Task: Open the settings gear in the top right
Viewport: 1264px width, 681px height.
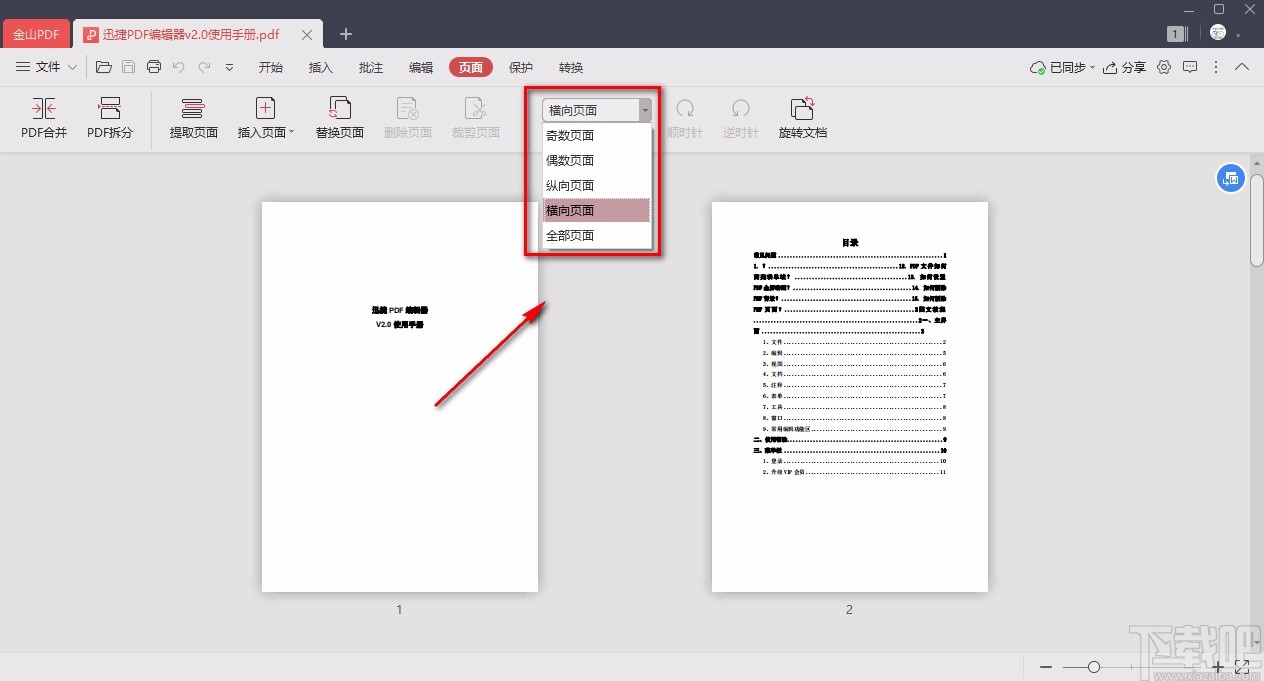Action: pos(1163,67)
